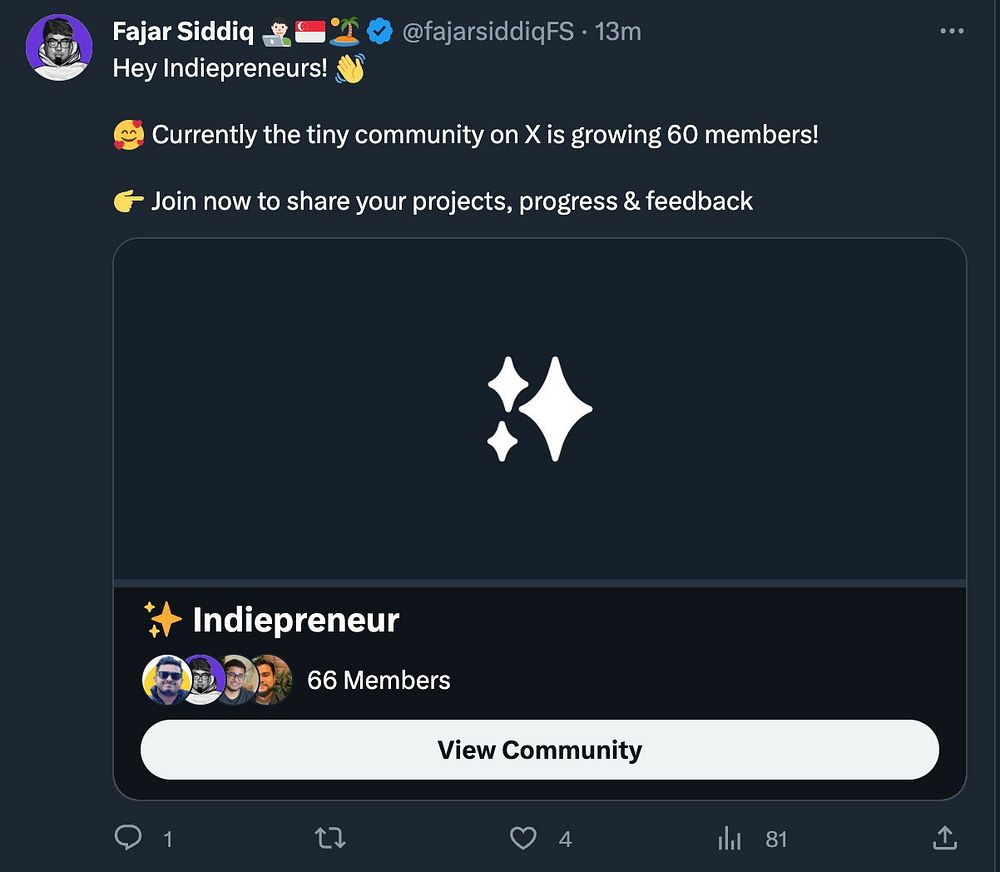Click the 13m timestamp
The width and height of the screenshot is (1000, 872).
coord(618,32)
